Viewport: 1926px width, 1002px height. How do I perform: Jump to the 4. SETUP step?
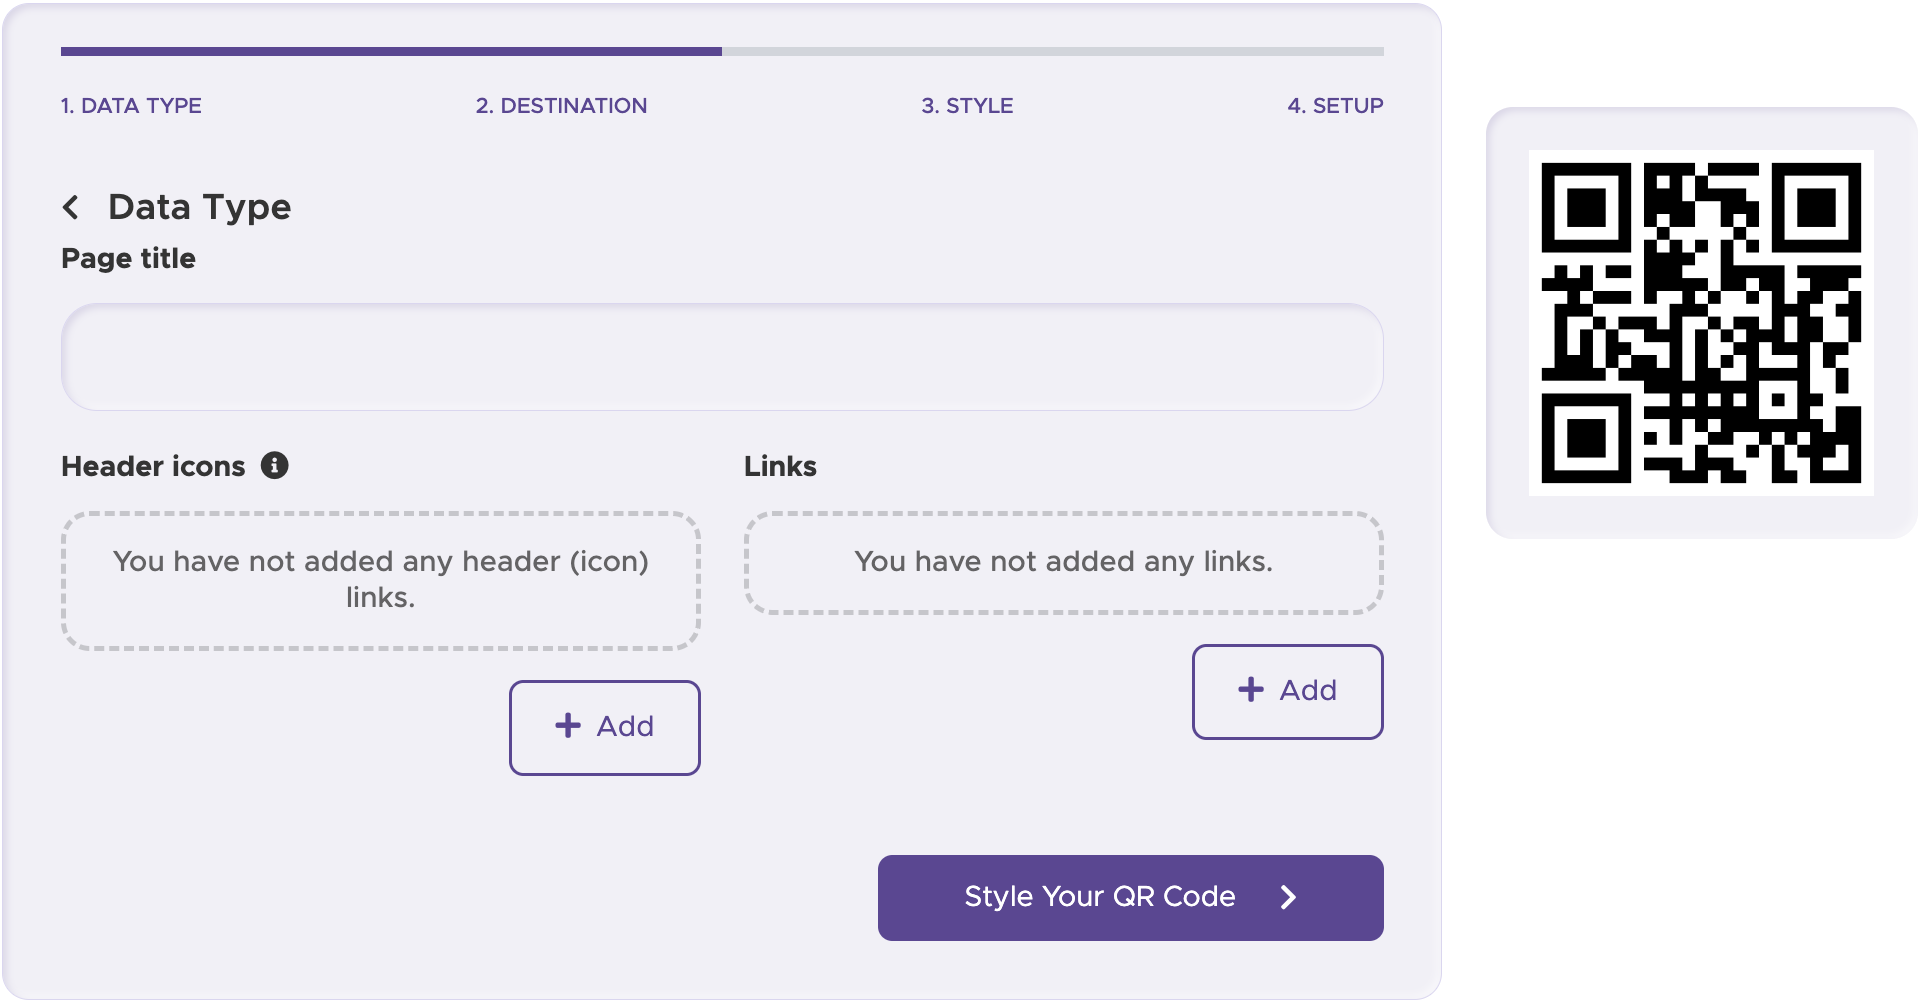1336,105
